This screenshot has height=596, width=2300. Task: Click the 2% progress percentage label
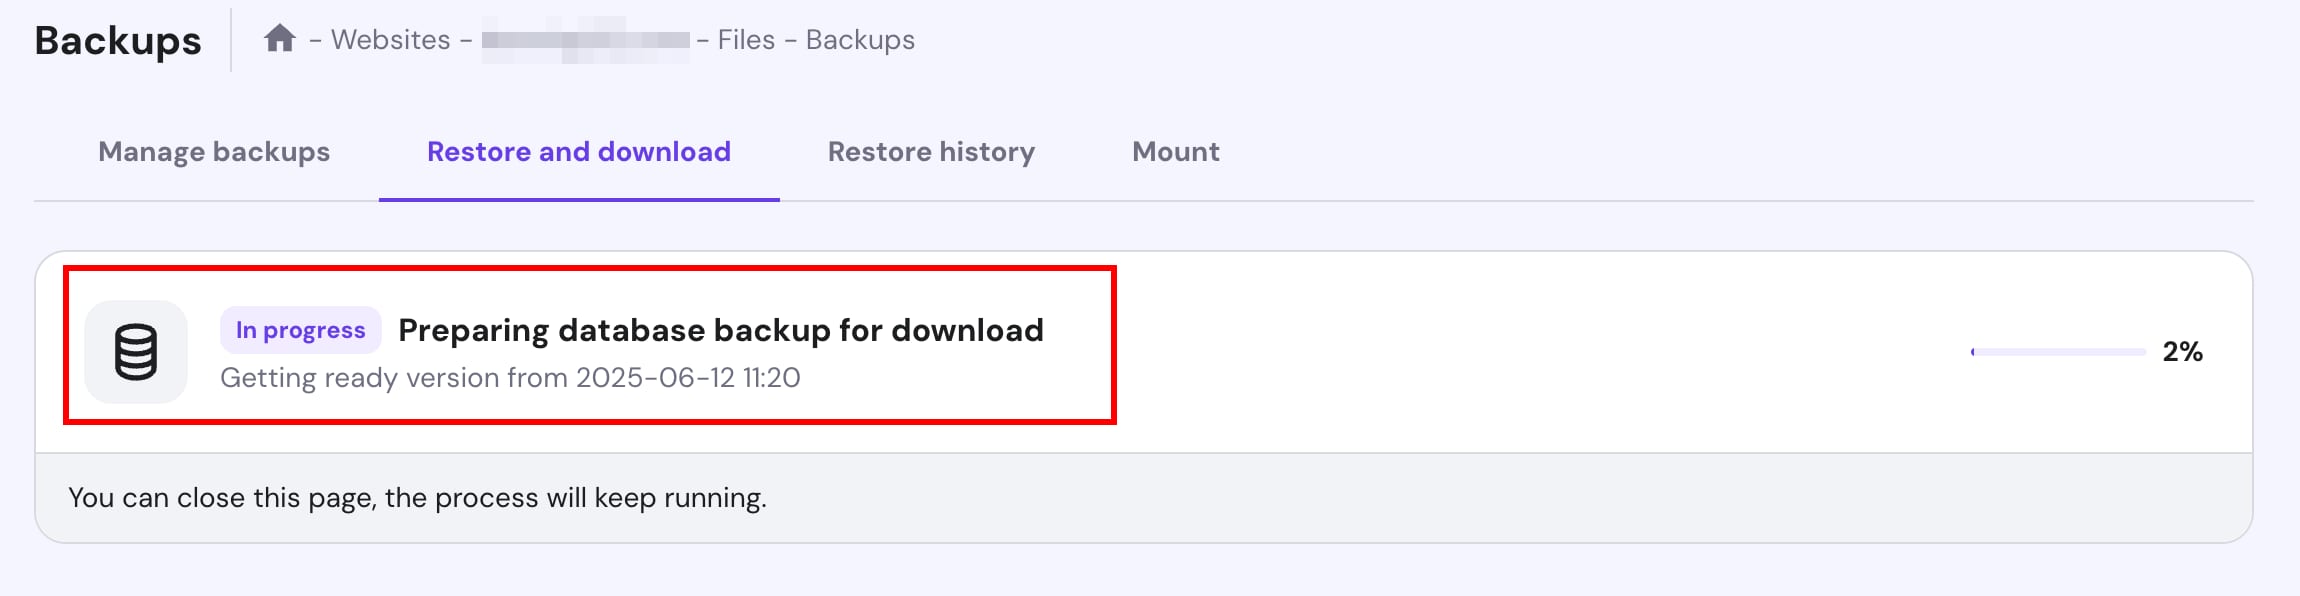tap(2182, 352)
